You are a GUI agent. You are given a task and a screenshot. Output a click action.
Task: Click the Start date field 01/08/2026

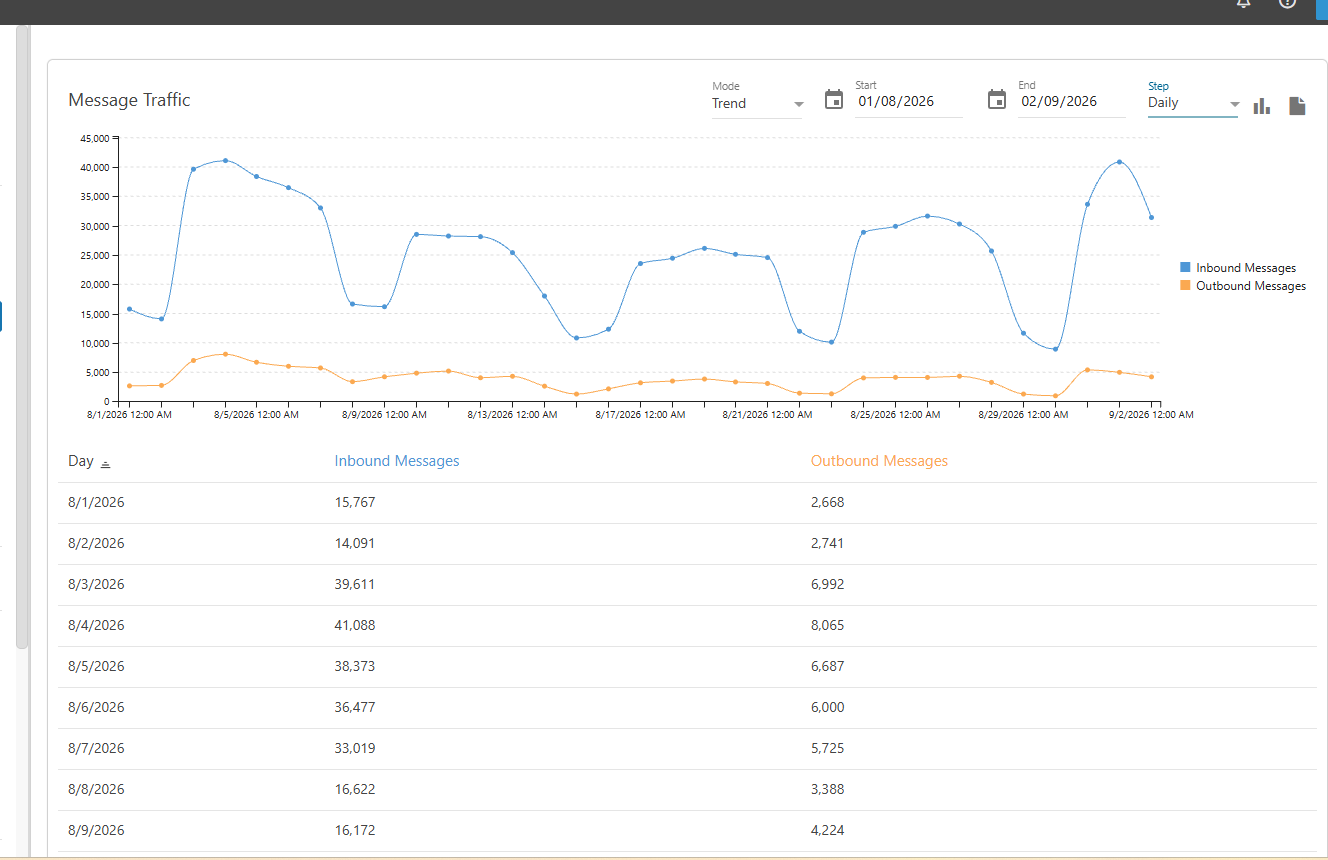(x=908, y=102)
